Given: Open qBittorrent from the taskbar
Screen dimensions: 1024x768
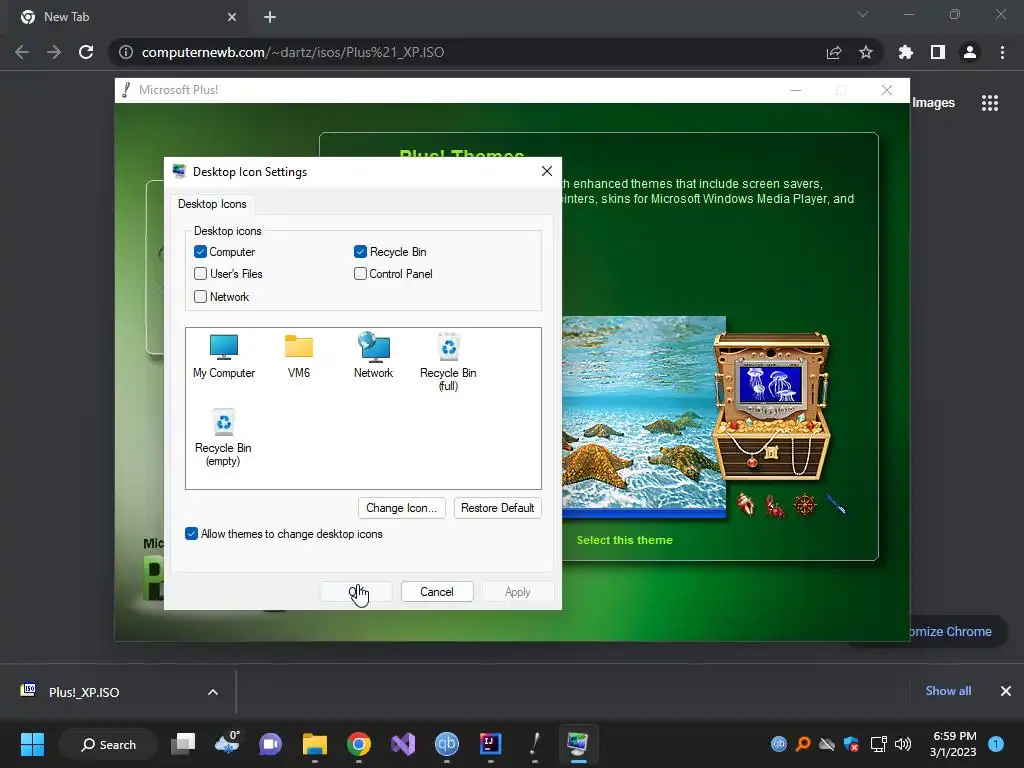Looking at the screenshot, I should 447,744.
